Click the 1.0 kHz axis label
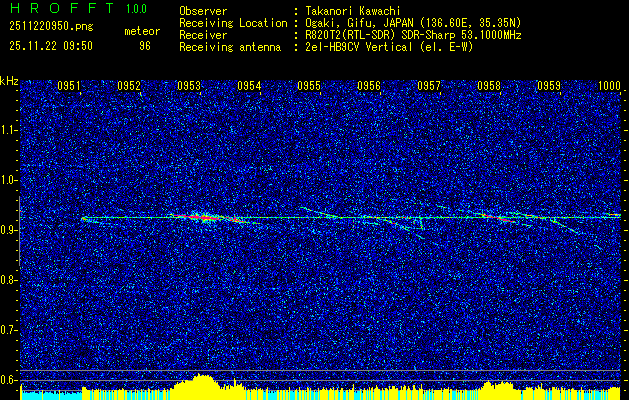 click(x=8, y=180)
